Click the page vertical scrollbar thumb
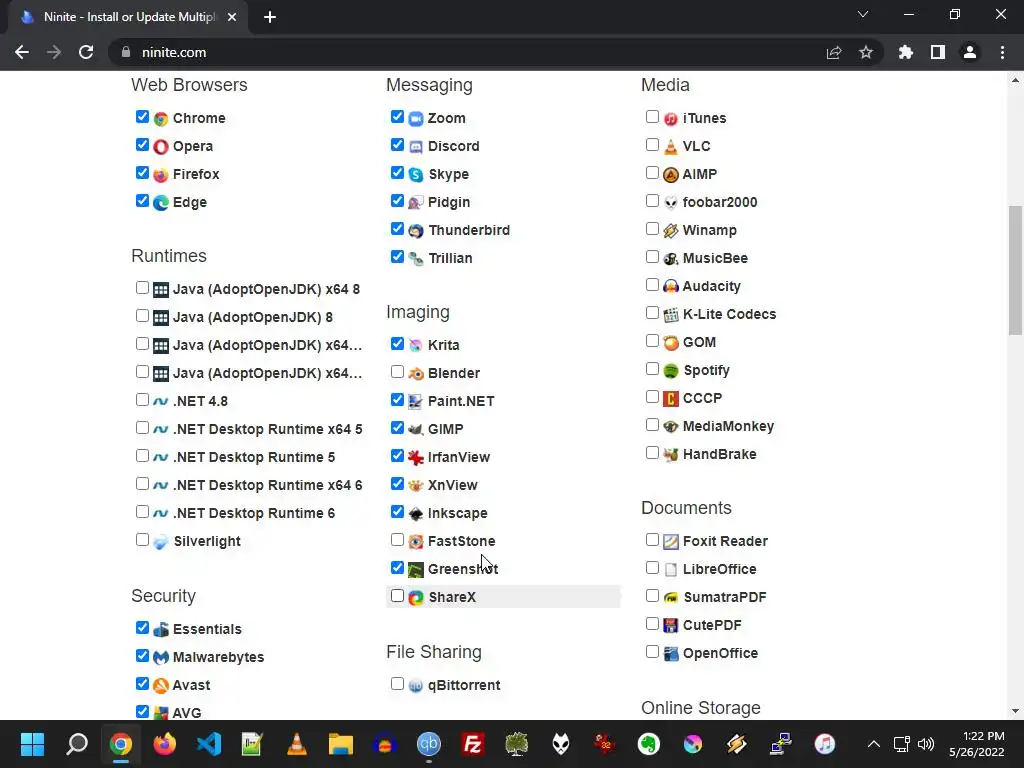Screen dimensions: 1024x768 click(x=1015, y=270)
